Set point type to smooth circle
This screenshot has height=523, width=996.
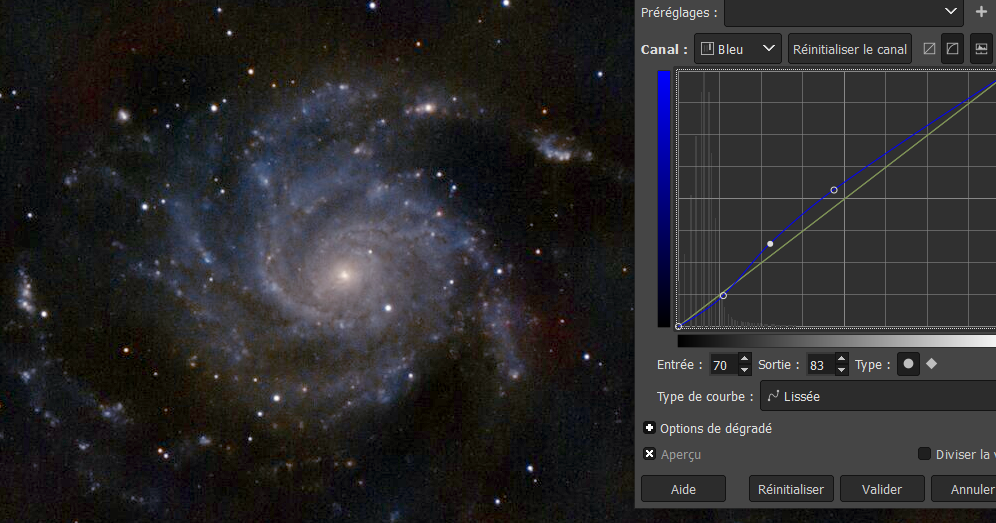point(908,364)
